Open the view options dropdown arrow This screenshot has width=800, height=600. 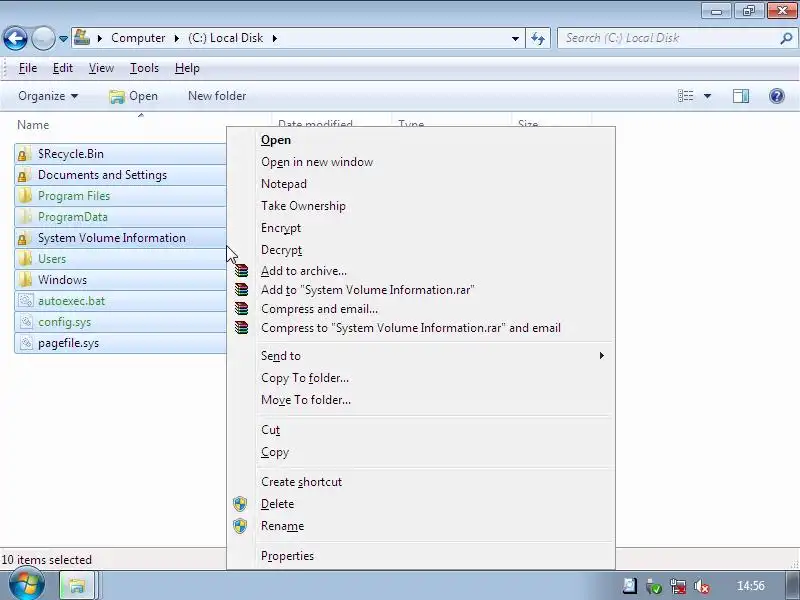pyautogui.click(x=707, y=96)
